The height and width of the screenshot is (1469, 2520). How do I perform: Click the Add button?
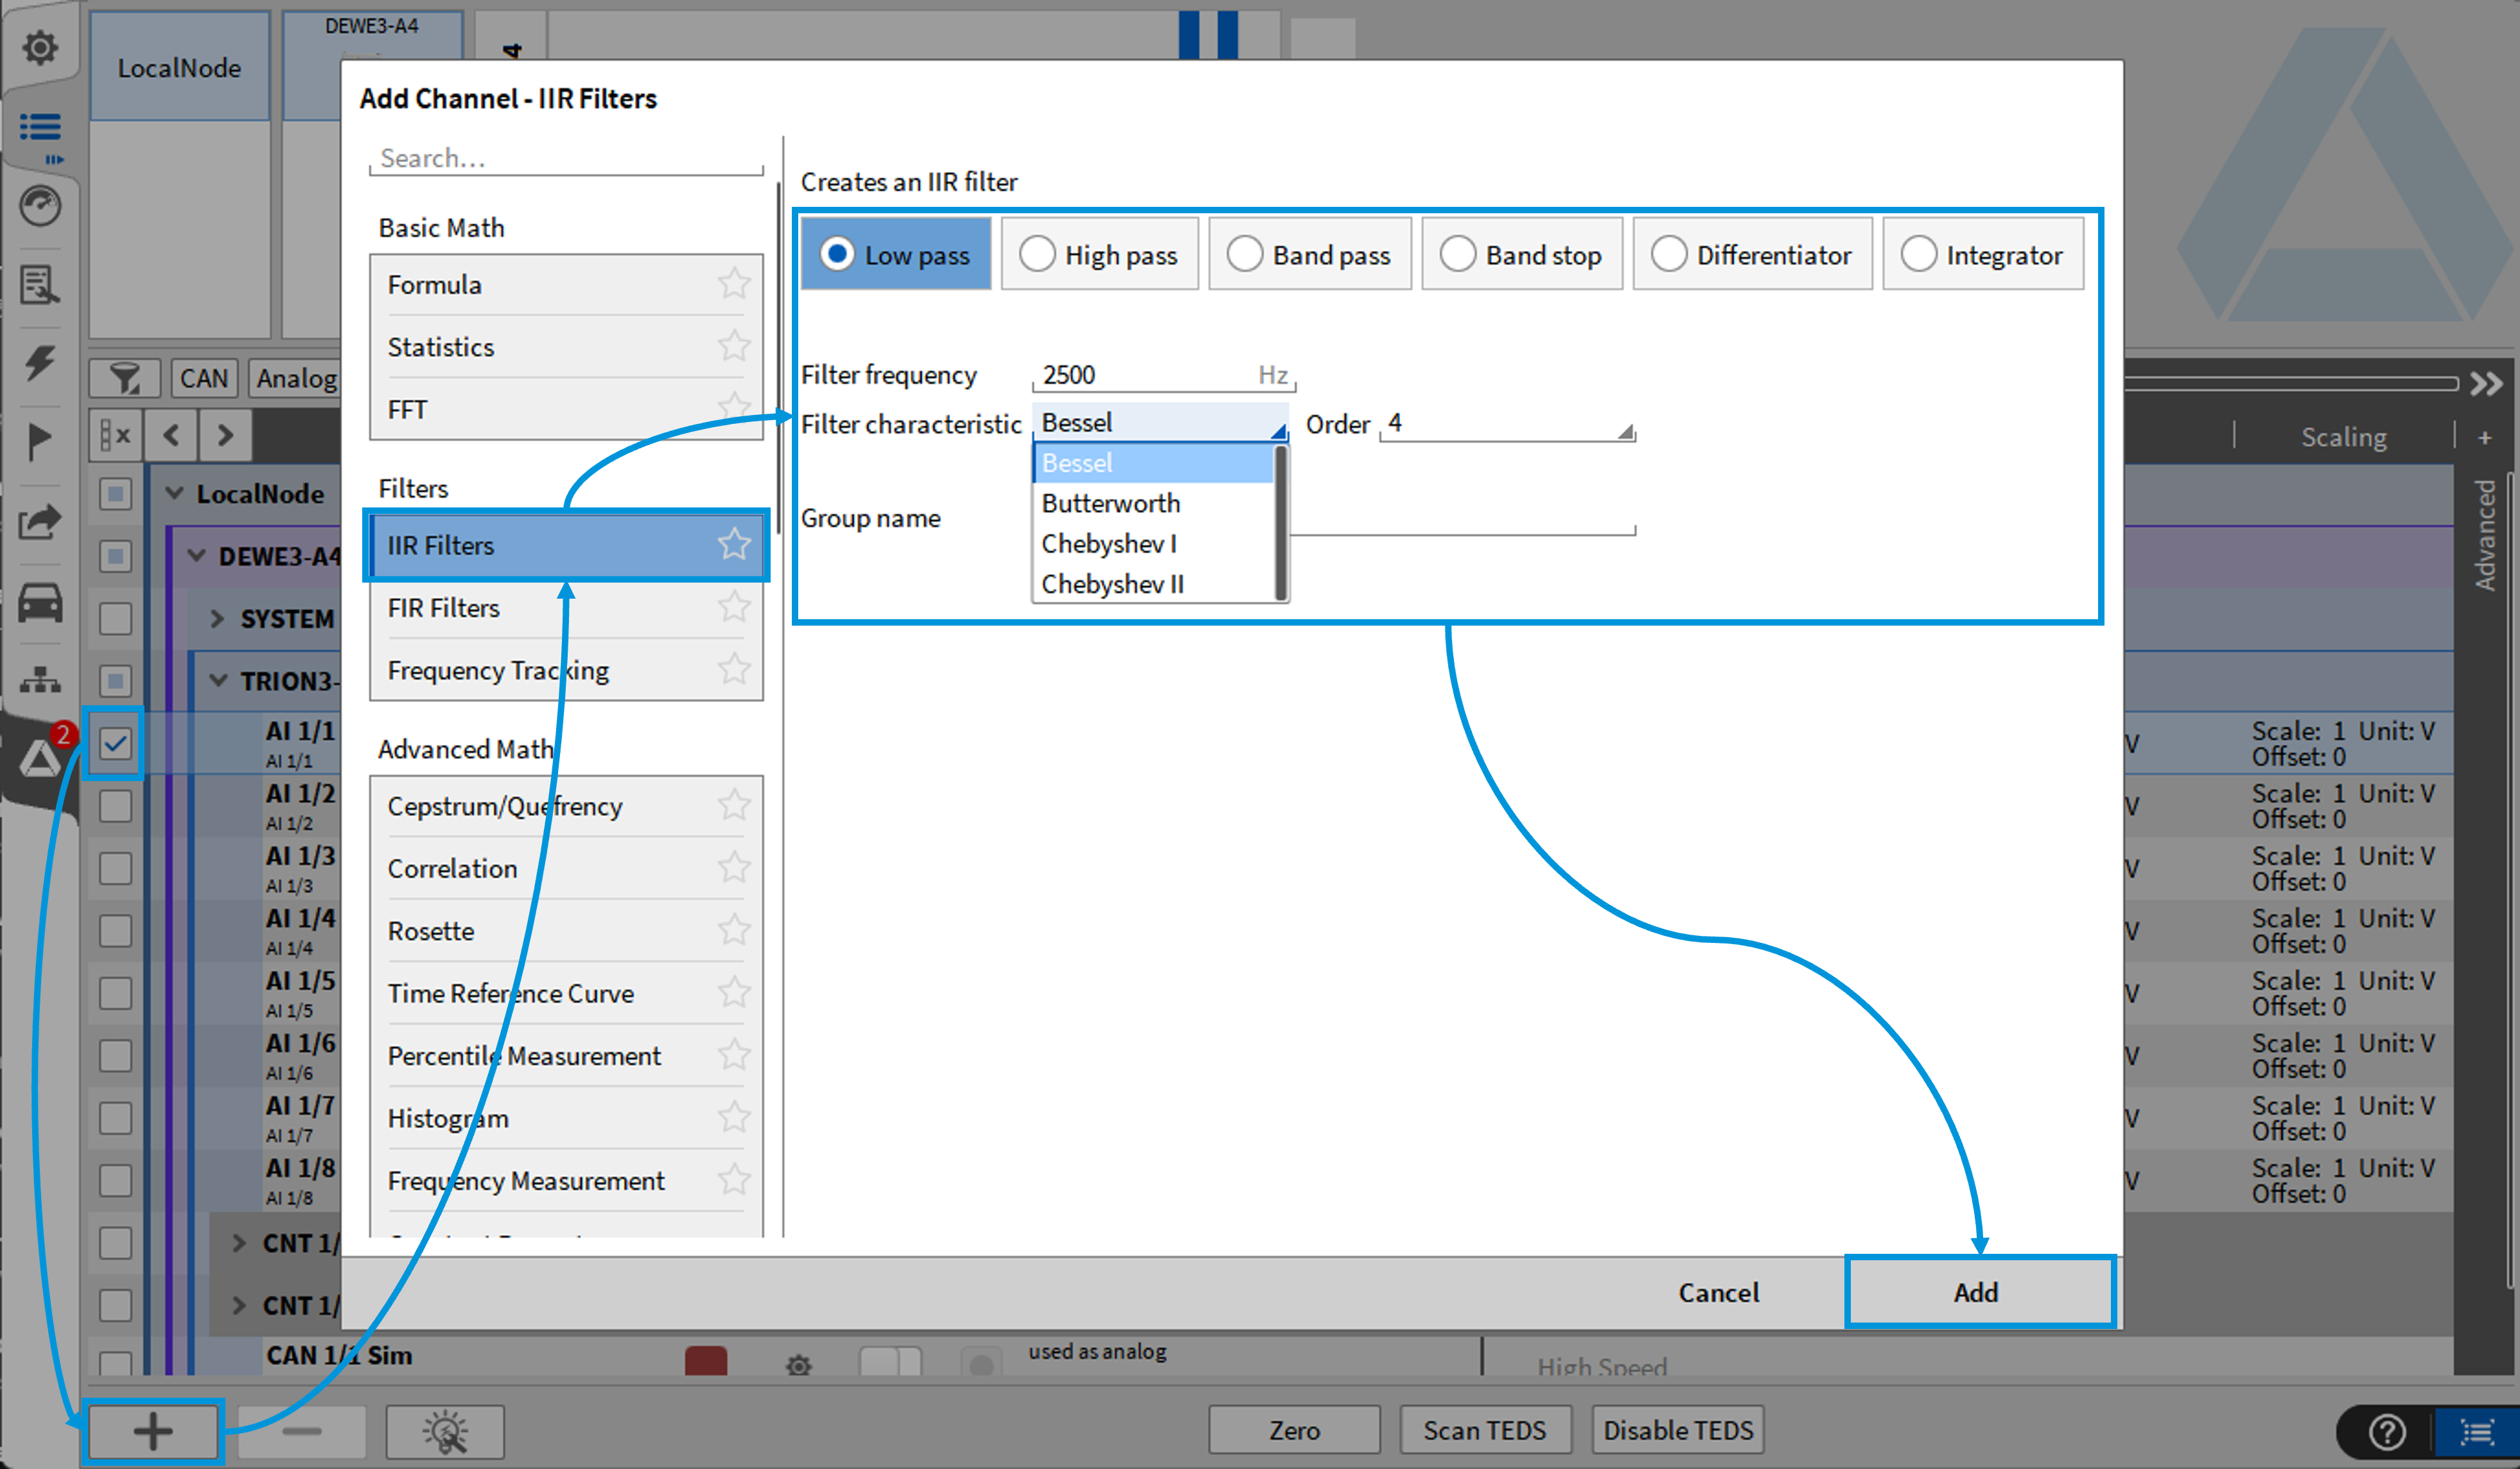[x=1976, y=1292]
